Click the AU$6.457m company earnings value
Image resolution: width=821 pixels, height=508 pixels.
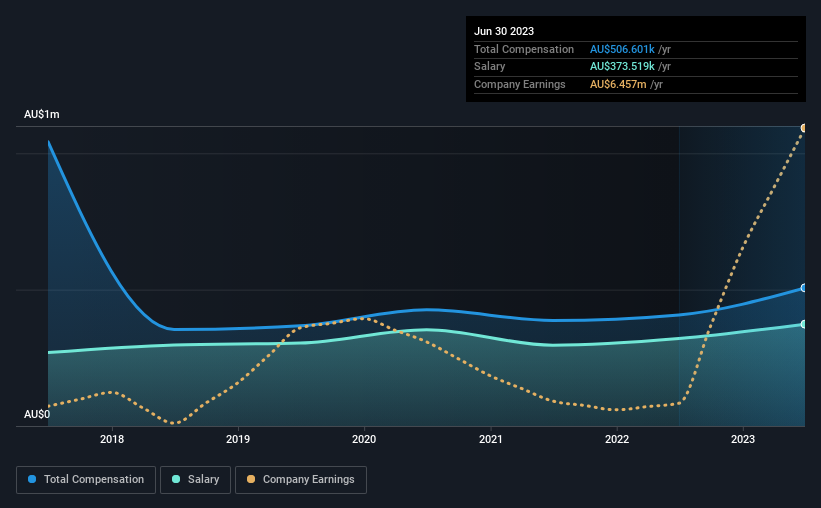pyautogui.click(x=618, y=84)
